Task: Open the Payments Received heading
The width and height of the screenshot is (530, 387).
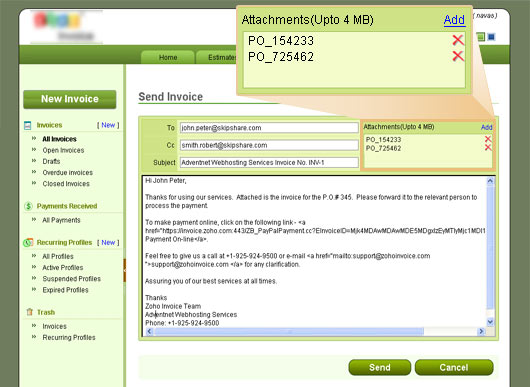Action: coord(67,206)
